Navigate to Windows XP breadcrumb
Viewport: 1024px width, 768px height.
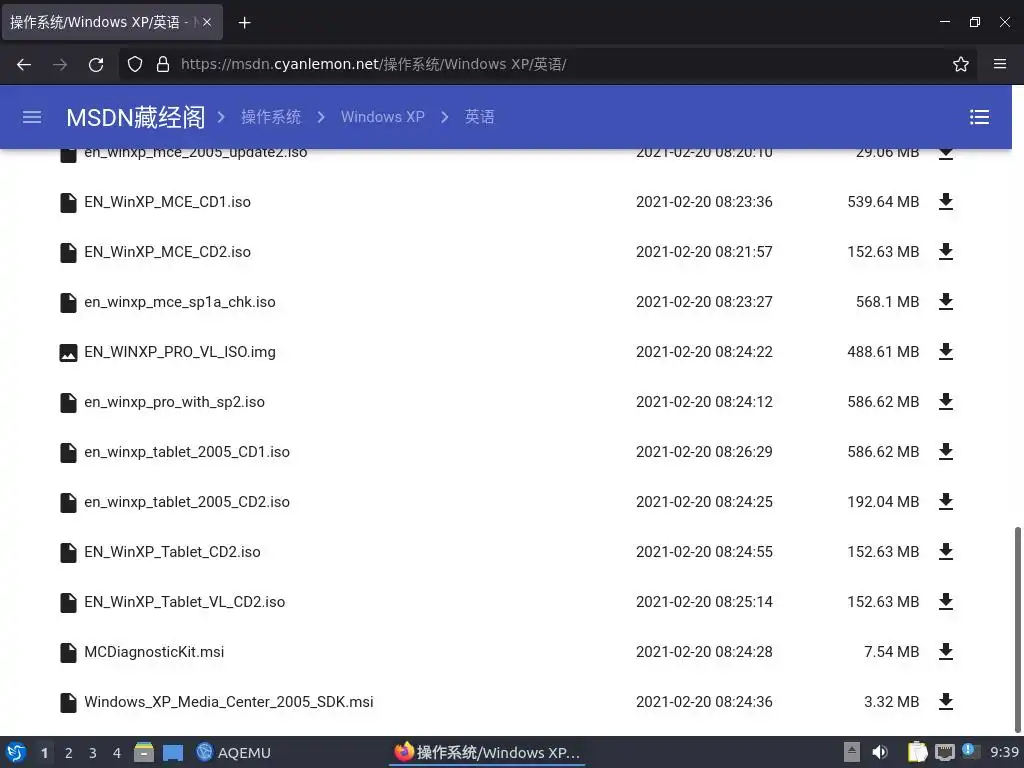click(383, 117)
